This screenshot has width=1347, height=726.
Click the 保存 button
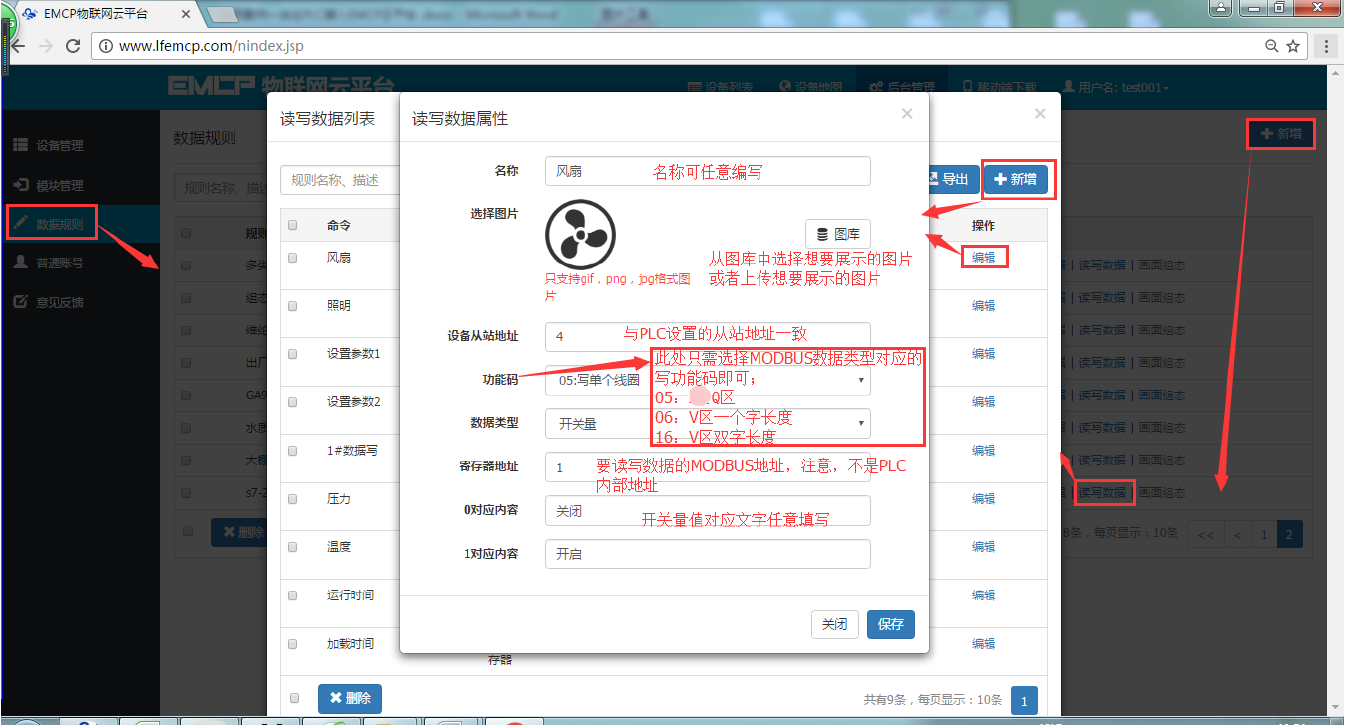pos(890,624)
